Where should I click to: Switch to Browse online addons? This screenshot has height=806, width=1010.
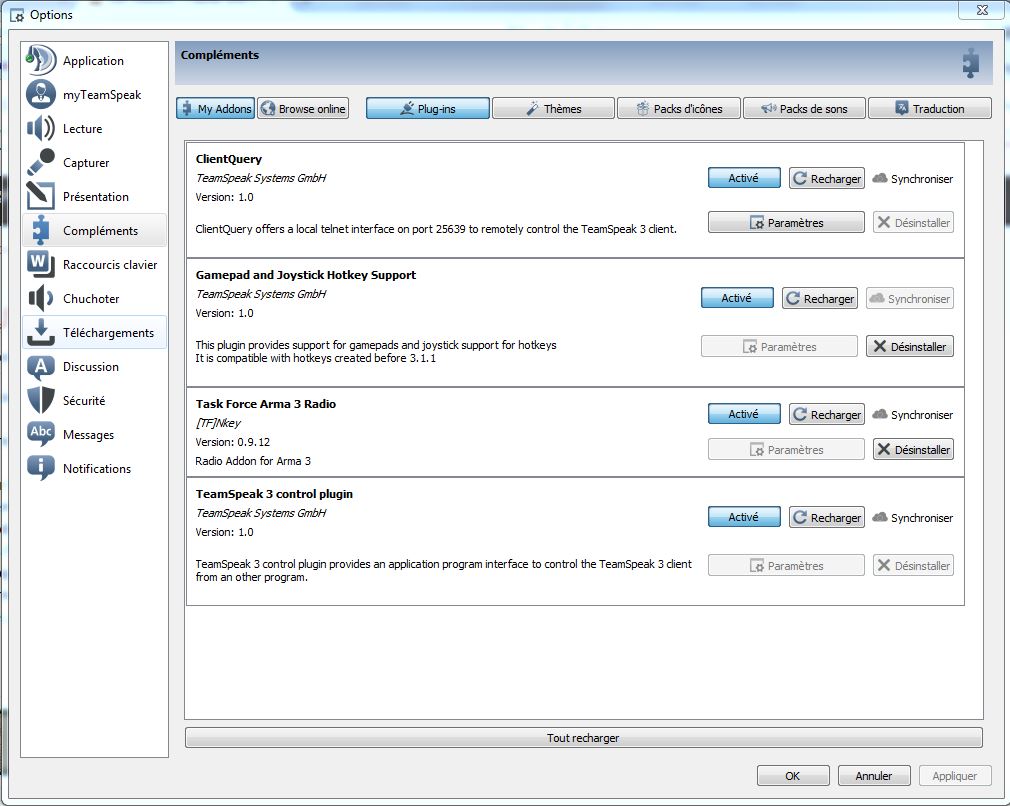tap(303, 109)
